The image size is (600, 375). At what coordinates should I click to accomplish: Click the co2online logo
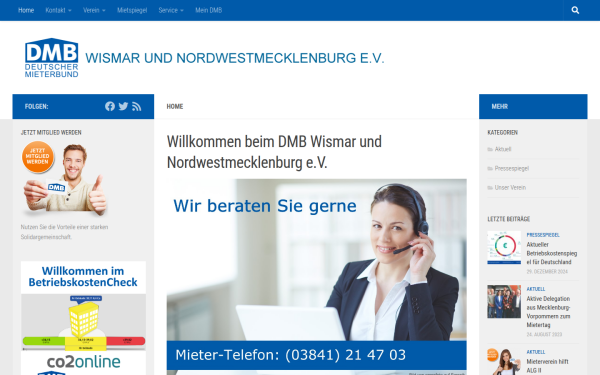coord(83,362)
